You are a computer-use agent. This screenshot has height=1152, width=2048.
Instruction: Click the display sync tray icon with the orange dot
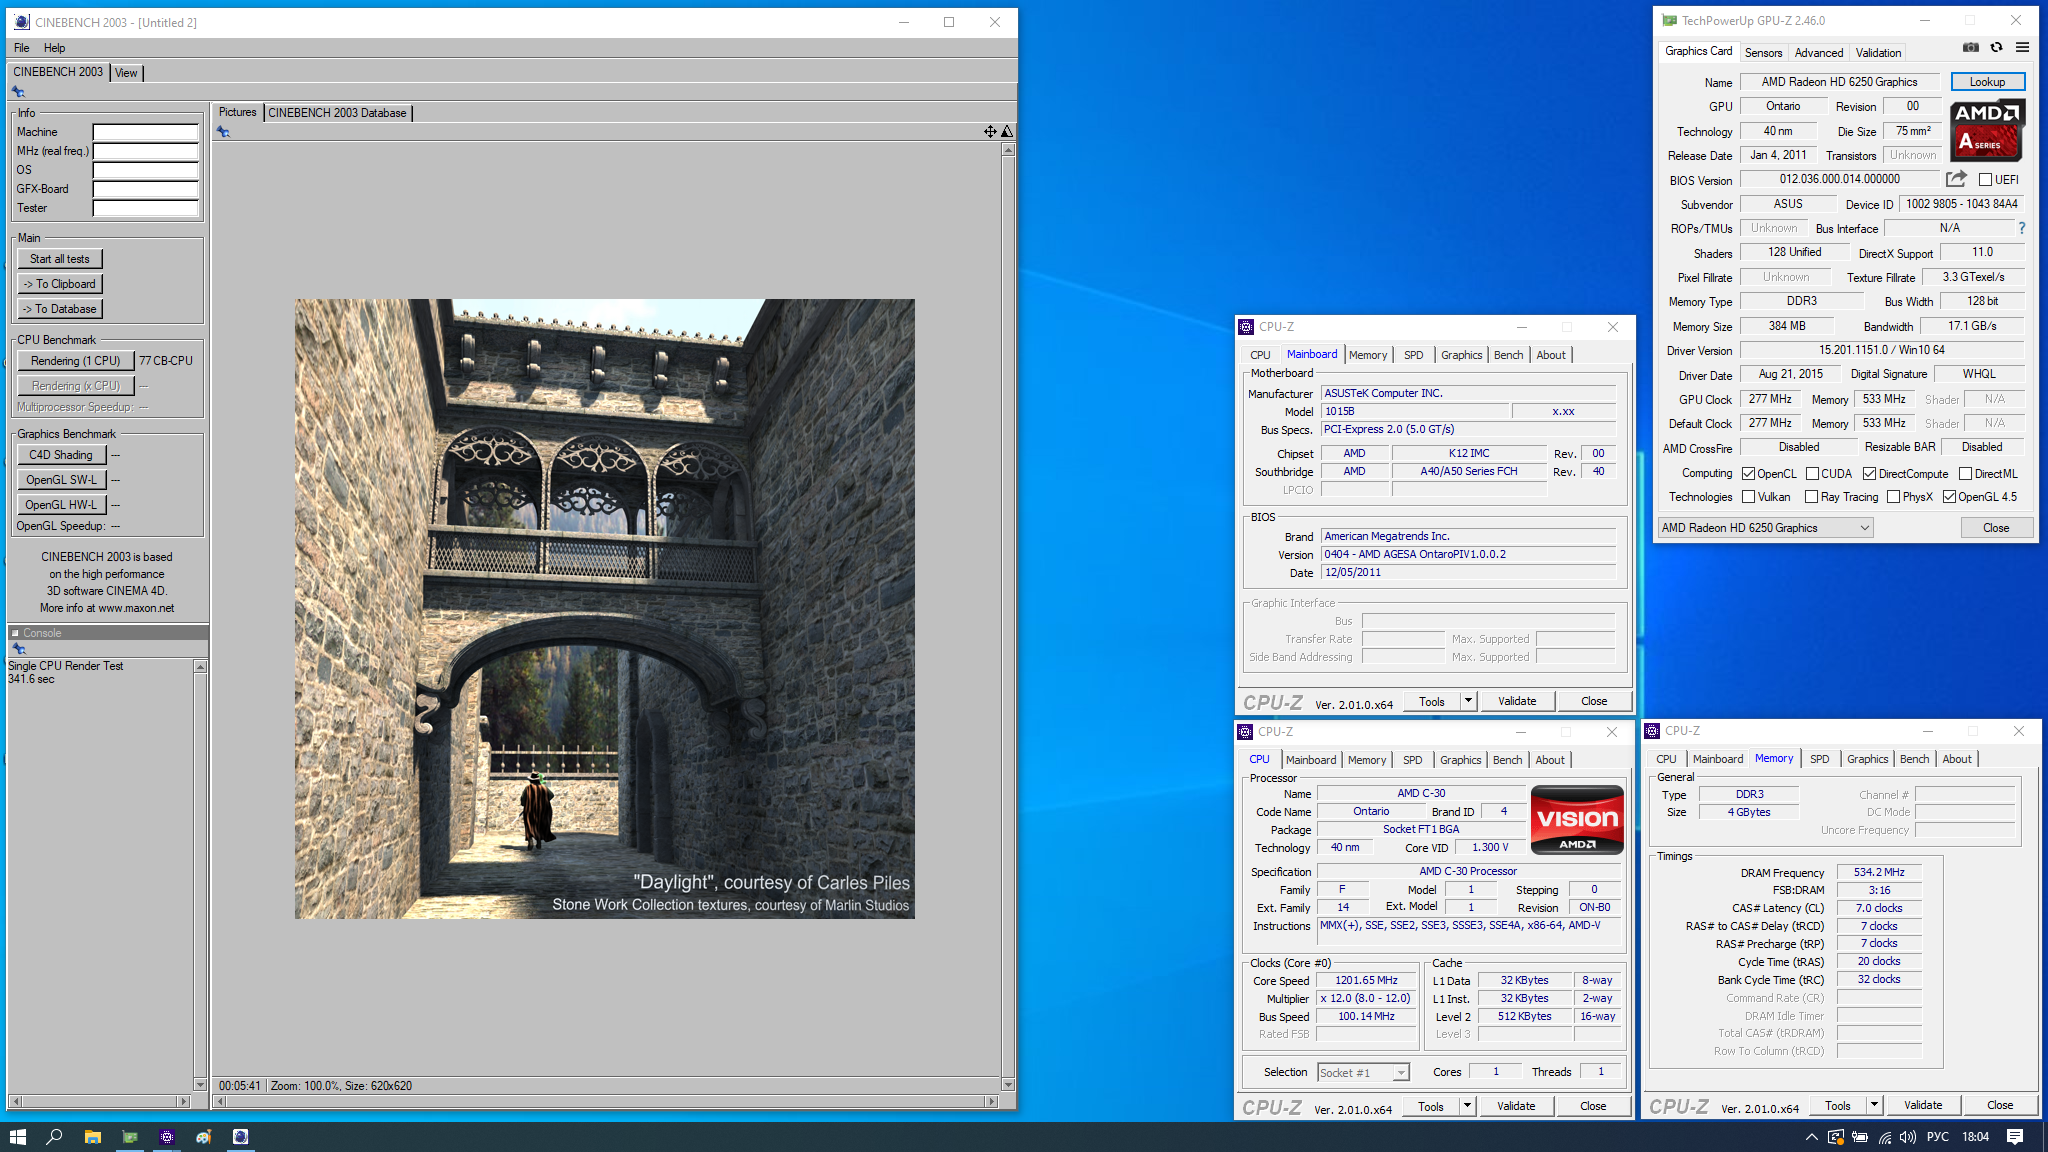[1836, 1137]
